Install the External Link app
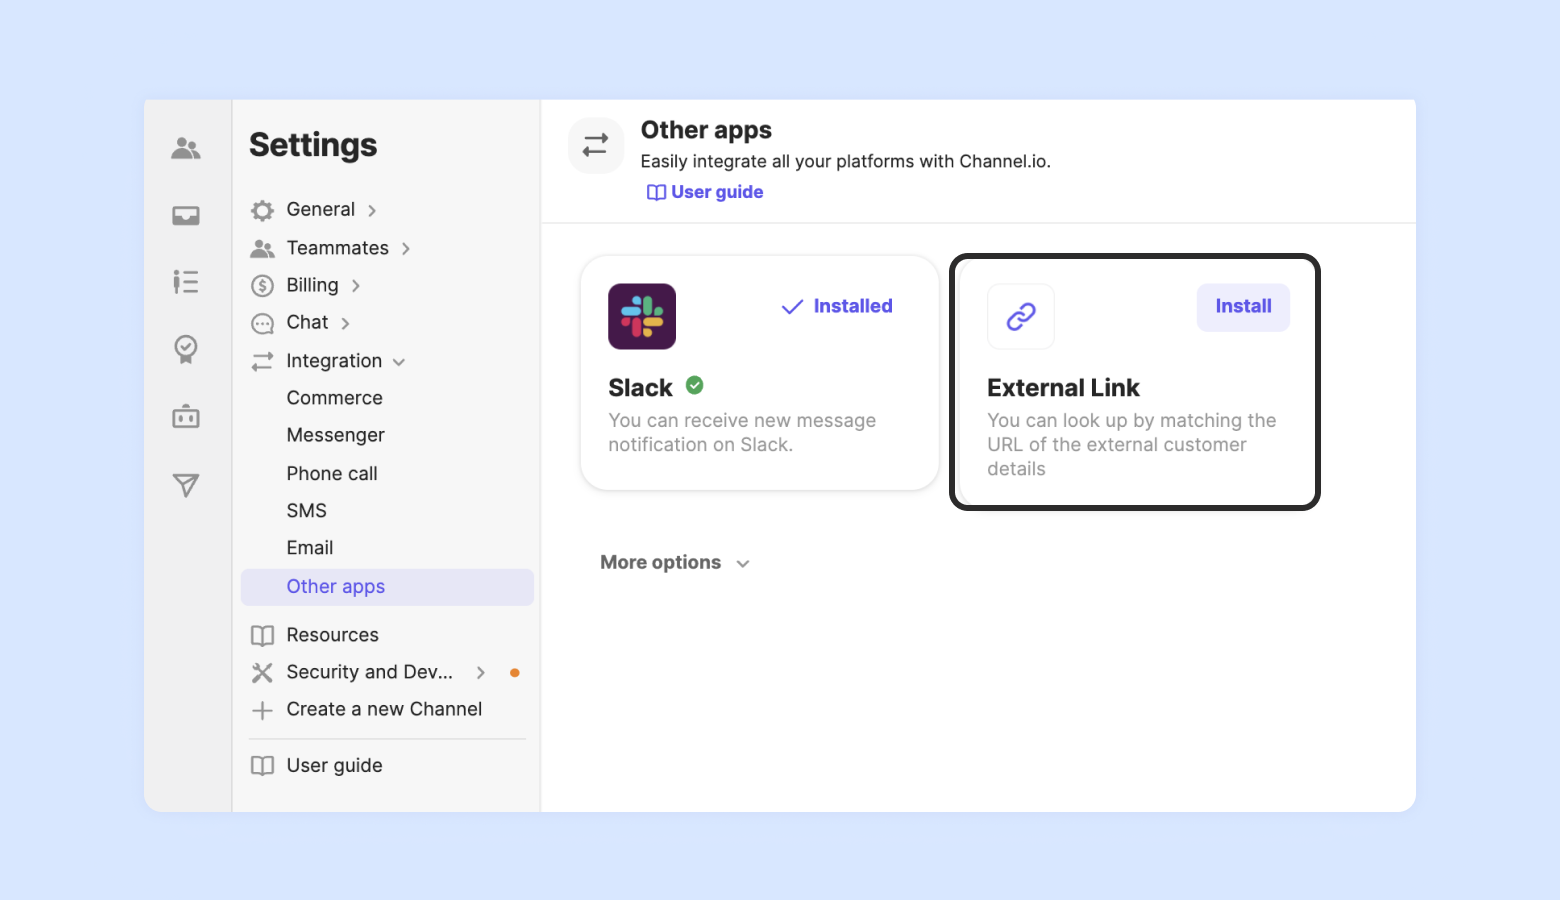 pyautogui.click(x=1243, y=307)
